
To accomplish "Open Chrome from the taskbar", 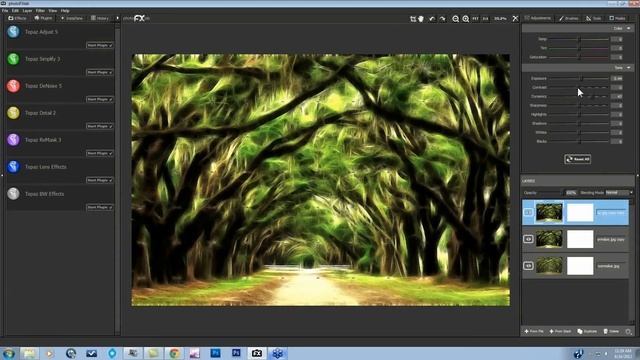I will click(174, 353).
